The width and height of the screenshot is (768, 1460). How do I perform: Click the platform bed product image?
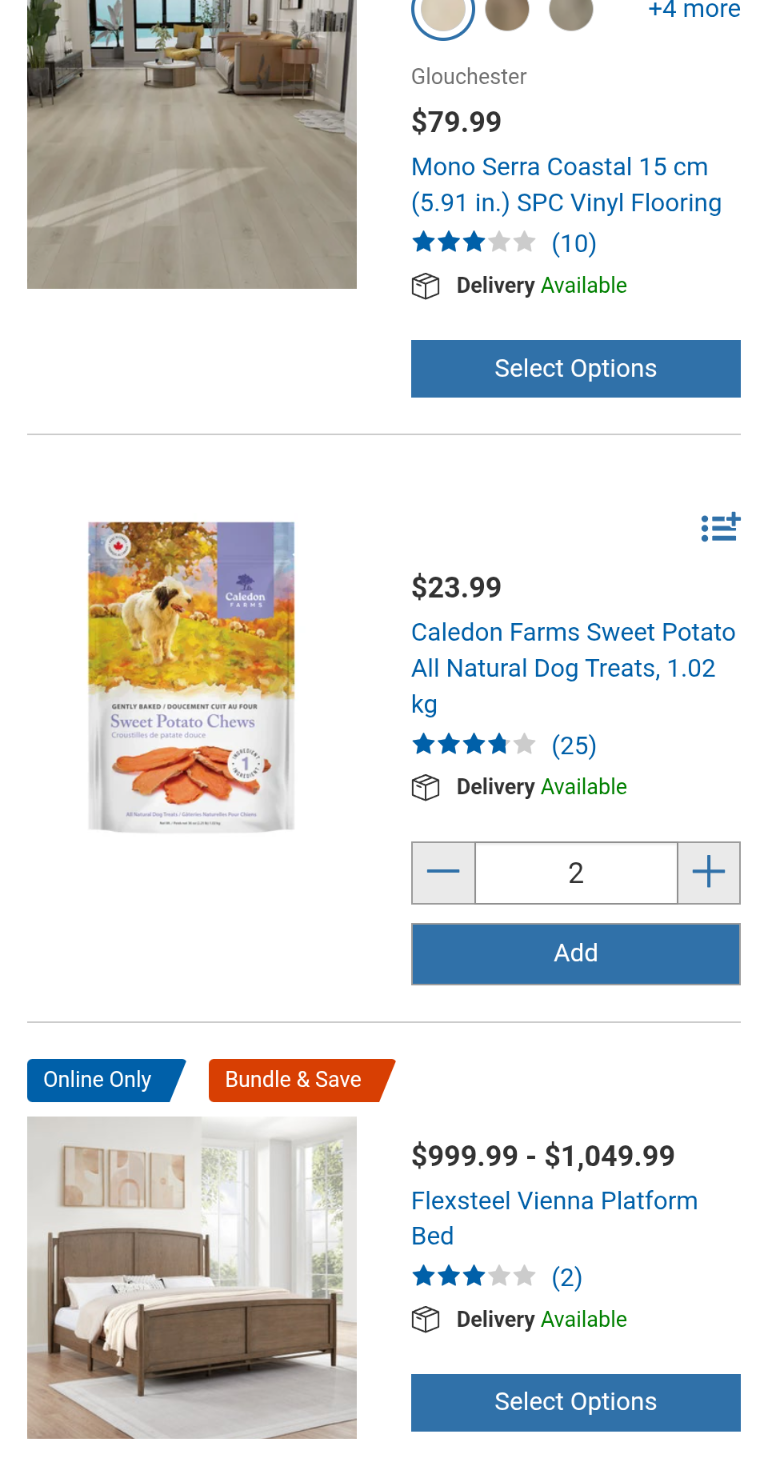point(191,1277)
